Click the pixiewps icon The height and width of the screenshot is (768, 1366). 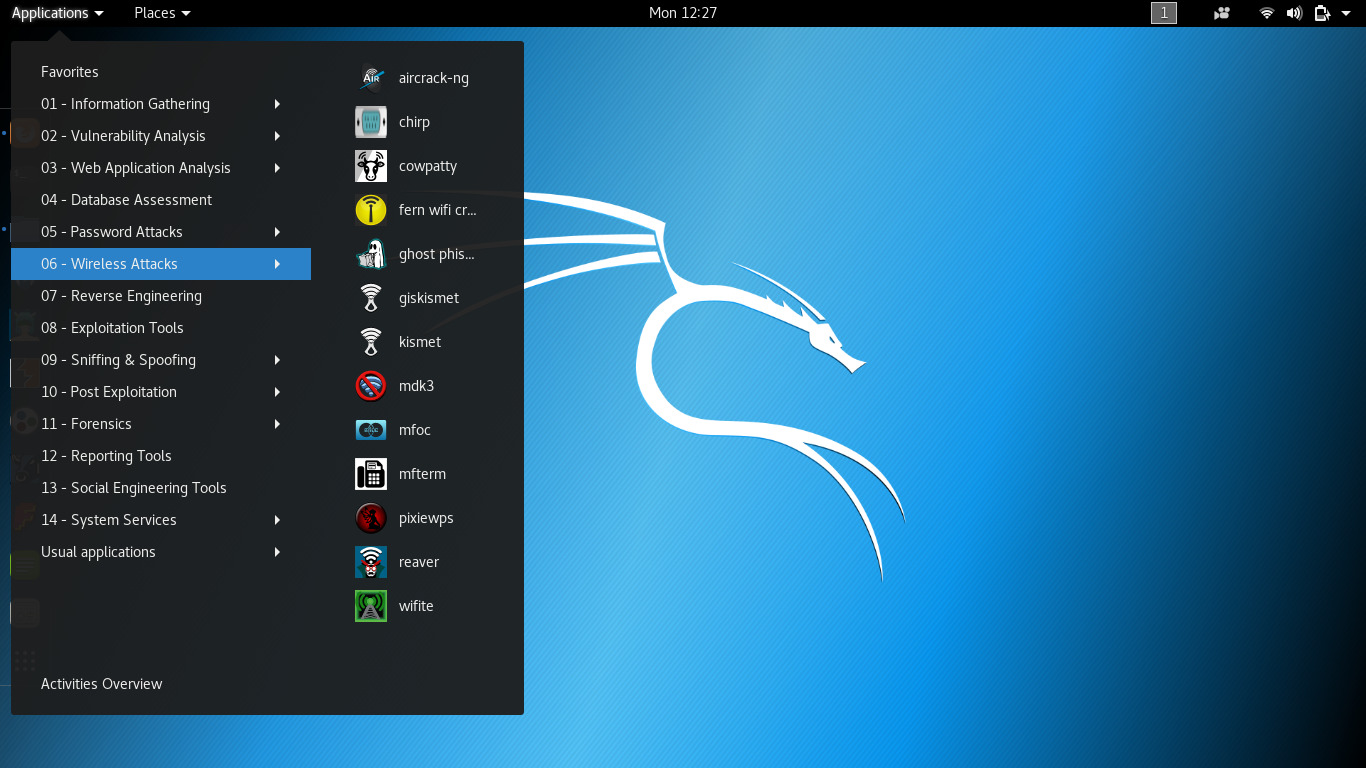coord(371,518)
